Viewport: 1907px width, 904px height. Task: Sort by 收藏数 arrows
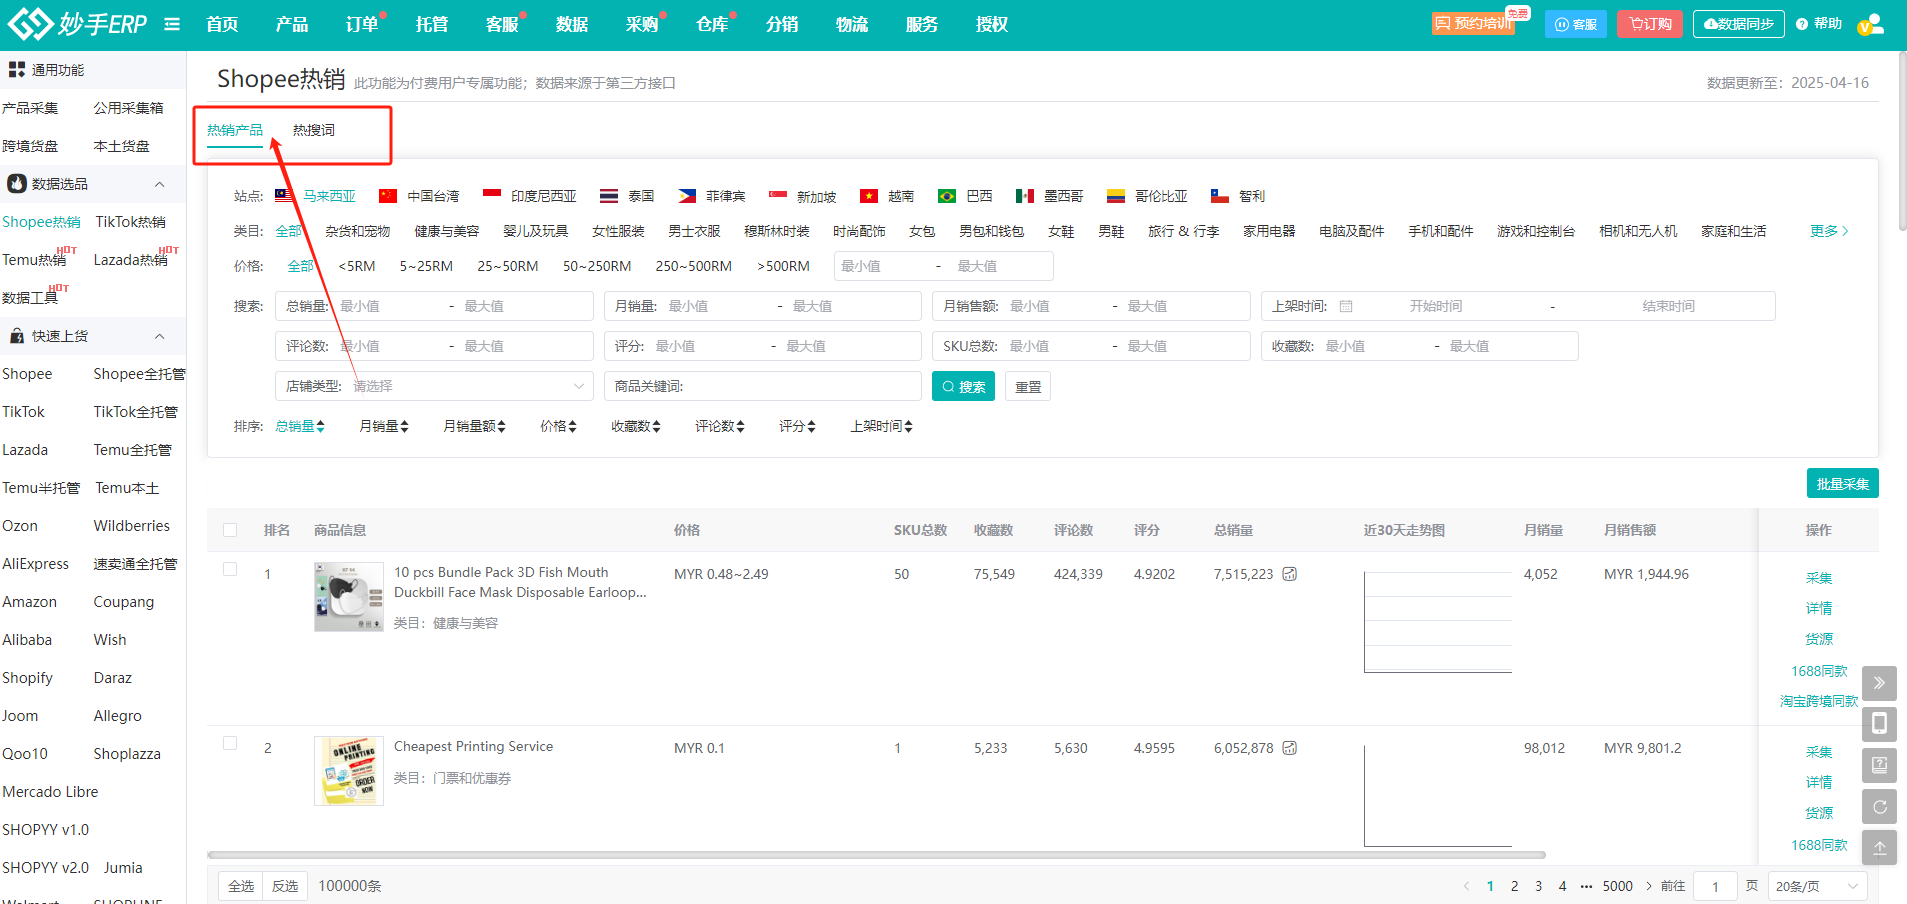point(656,427)
